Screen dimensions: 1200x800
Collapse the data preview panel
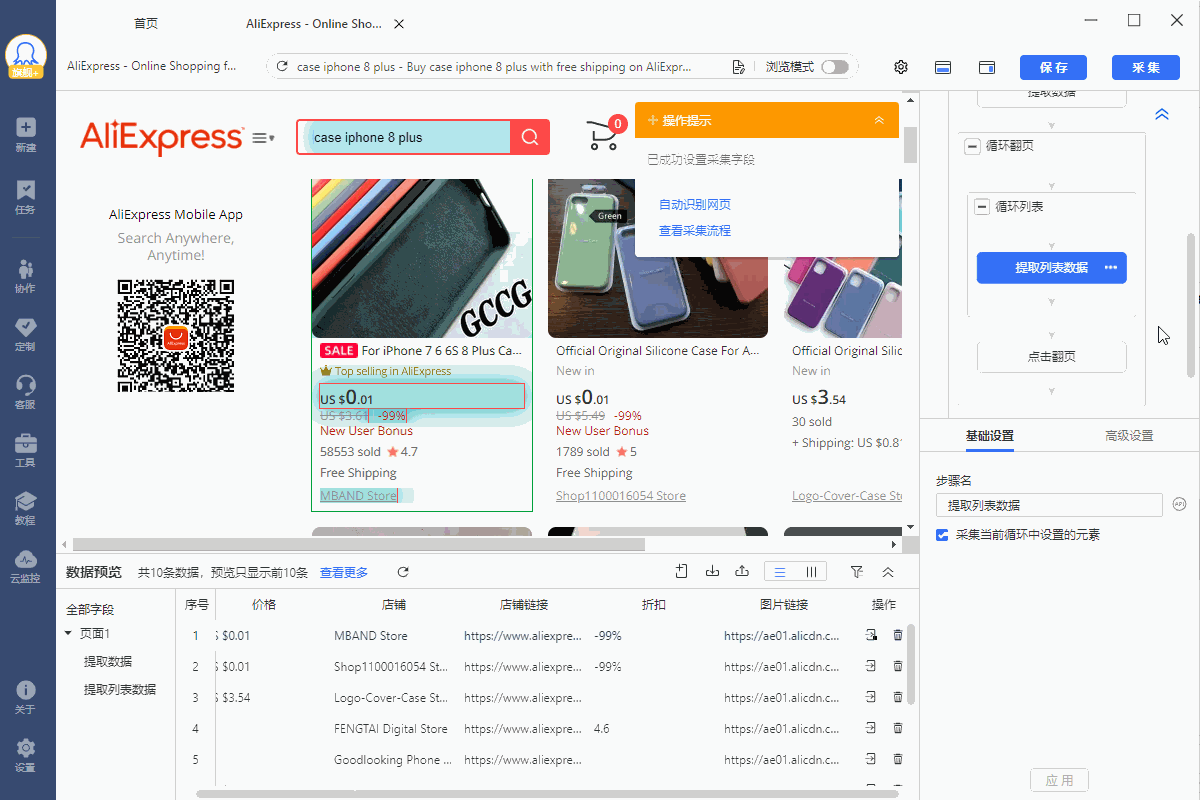pyautogui.click(x=888, y=572)
